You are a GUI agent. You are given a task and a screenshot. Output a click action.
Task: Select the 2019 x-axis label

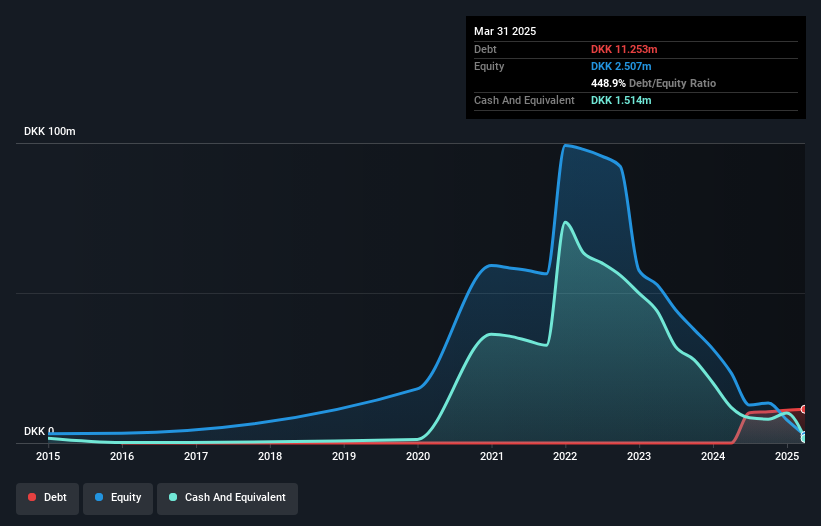click(x=344, y=456)
